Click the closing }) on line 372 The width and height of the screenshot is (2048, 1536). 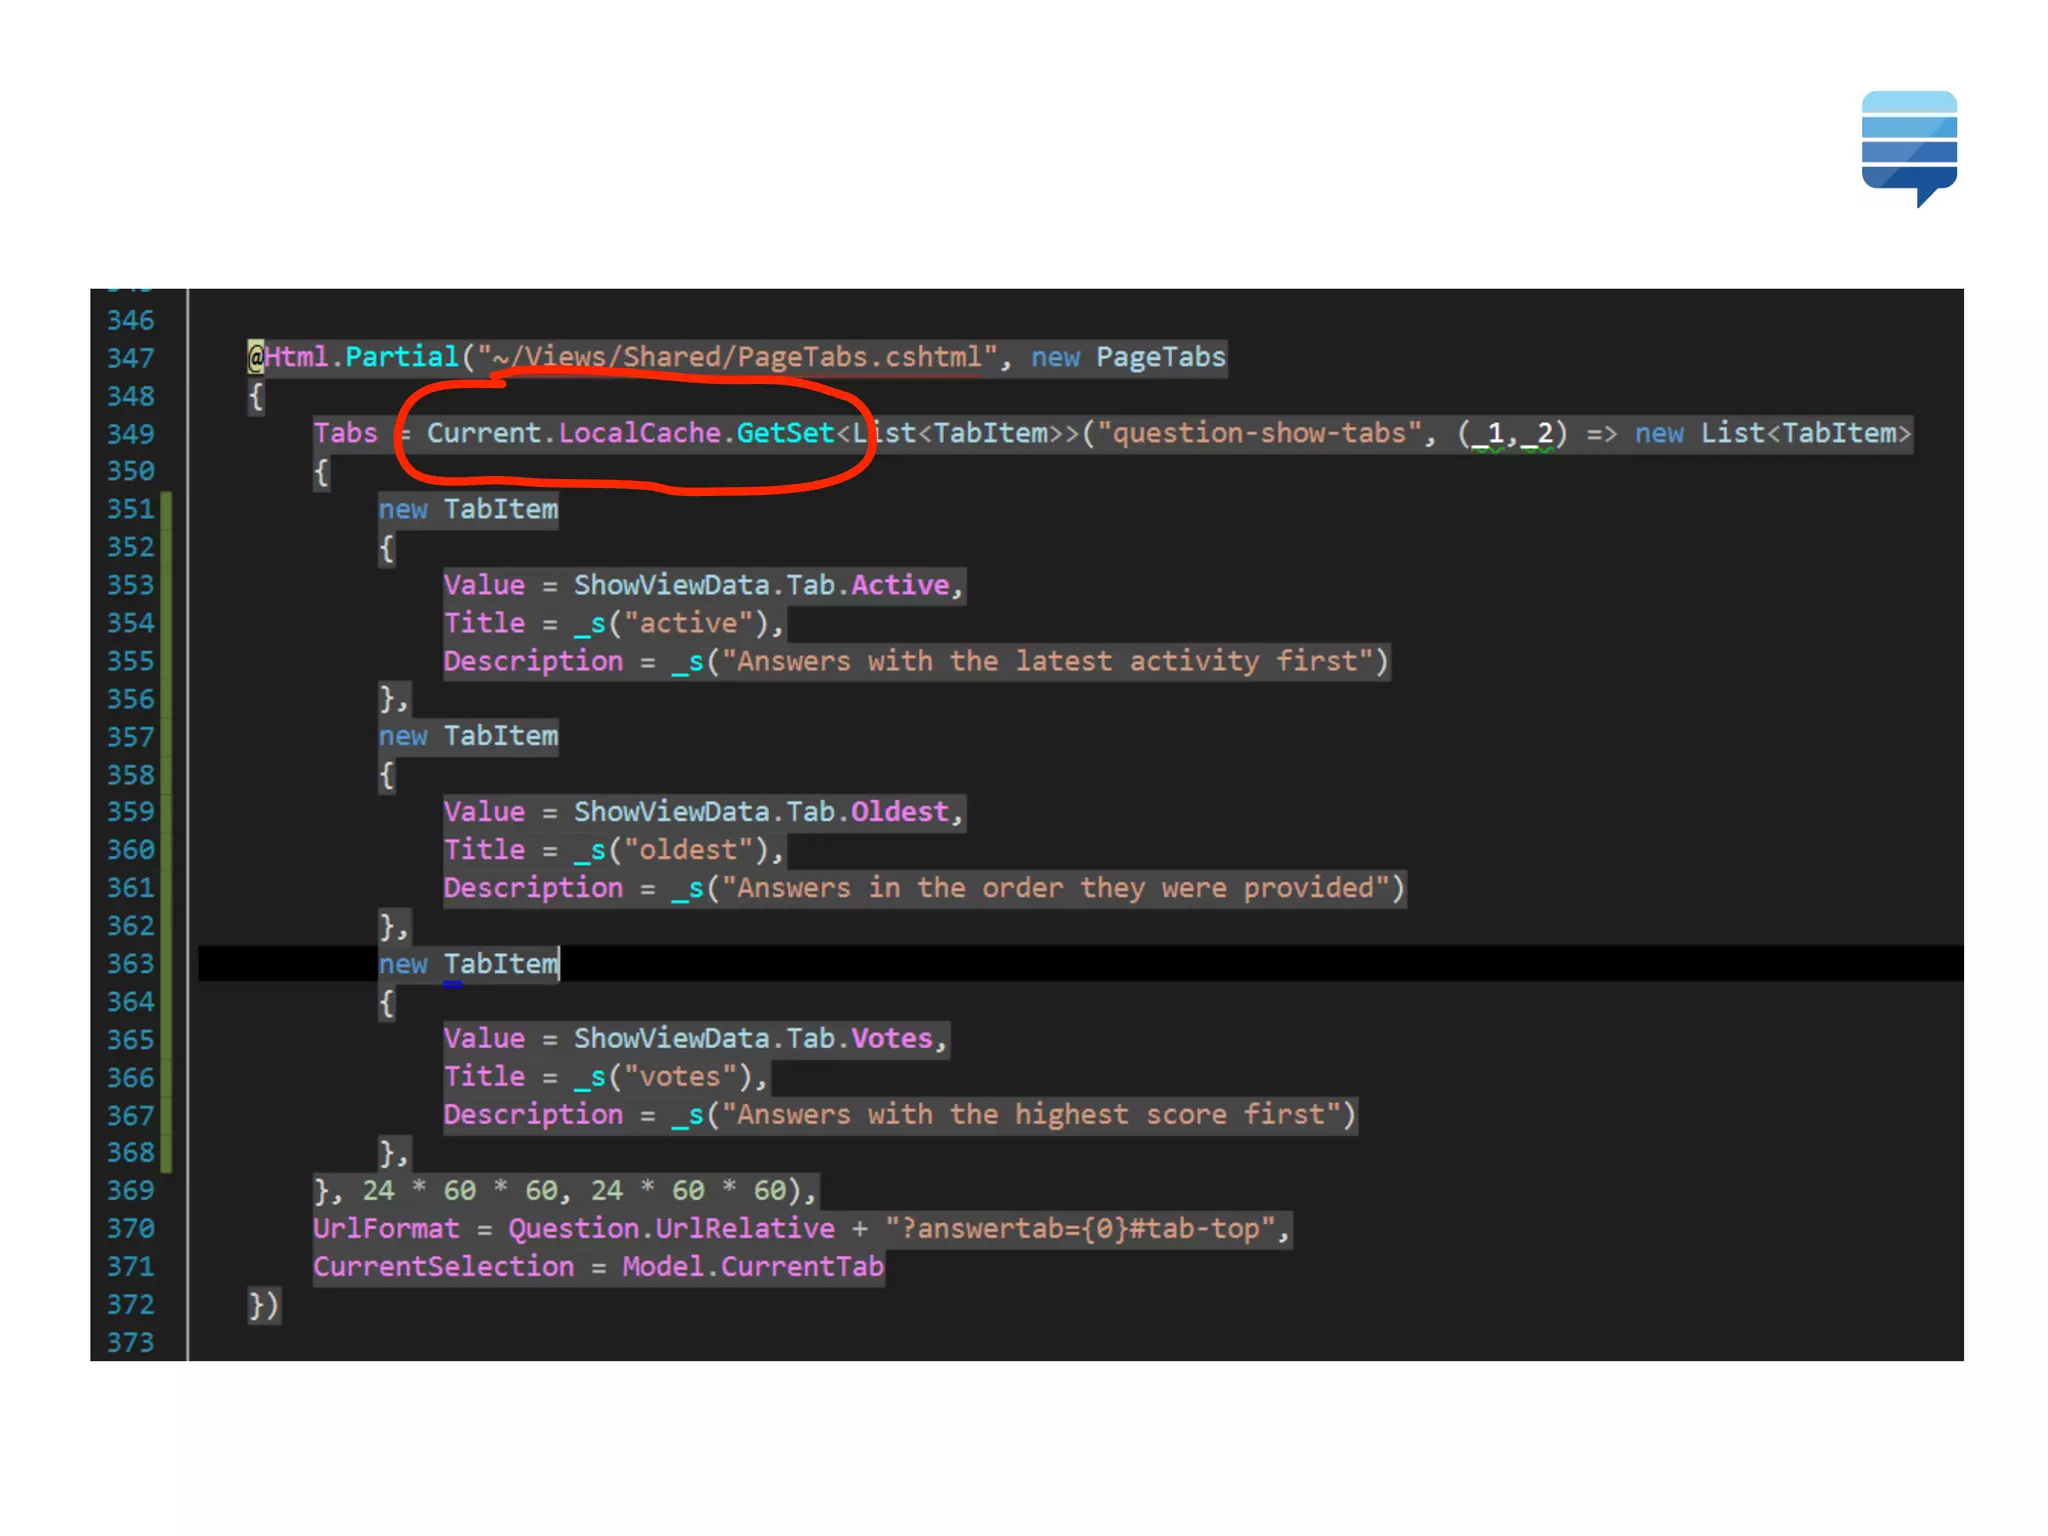[264, 1305]
